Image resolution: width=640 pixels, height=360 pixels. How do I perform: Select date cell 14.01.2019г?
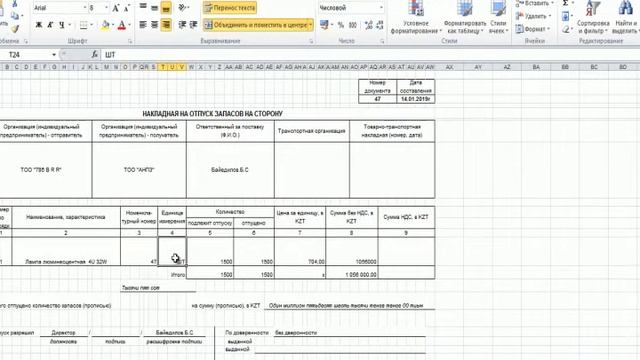coord(416,99)
